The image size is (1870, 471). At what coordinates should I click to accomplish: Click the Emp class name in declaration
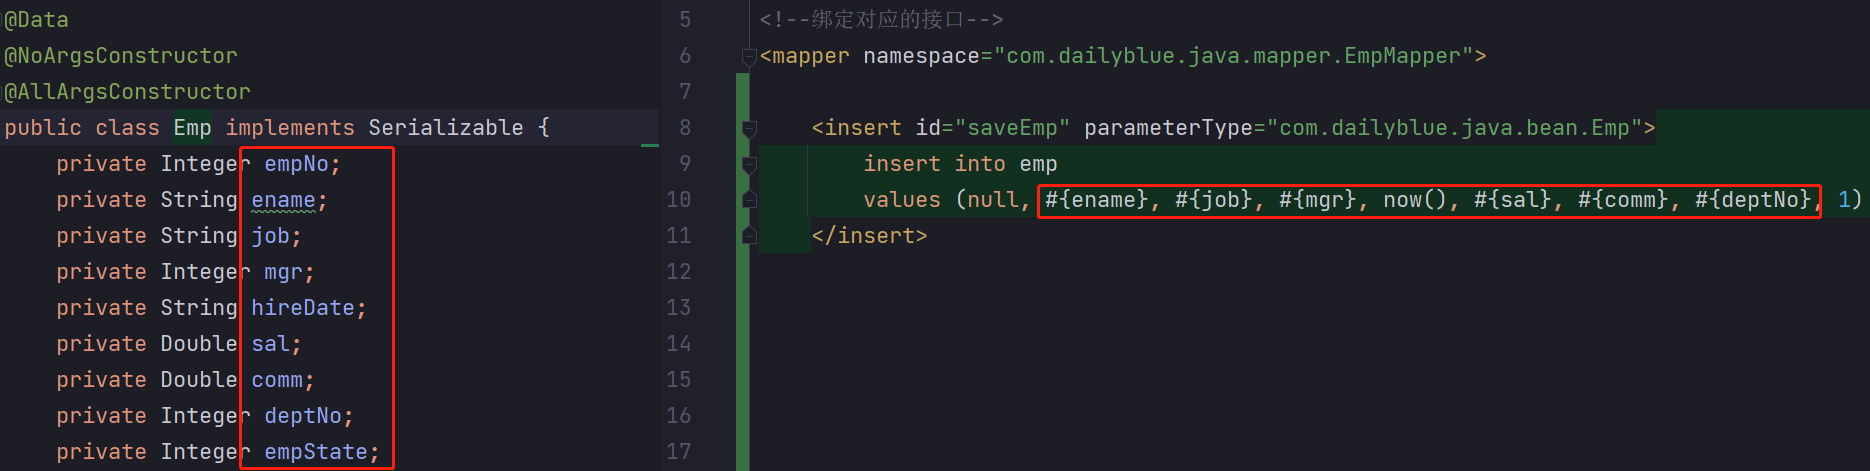point(192,128)
